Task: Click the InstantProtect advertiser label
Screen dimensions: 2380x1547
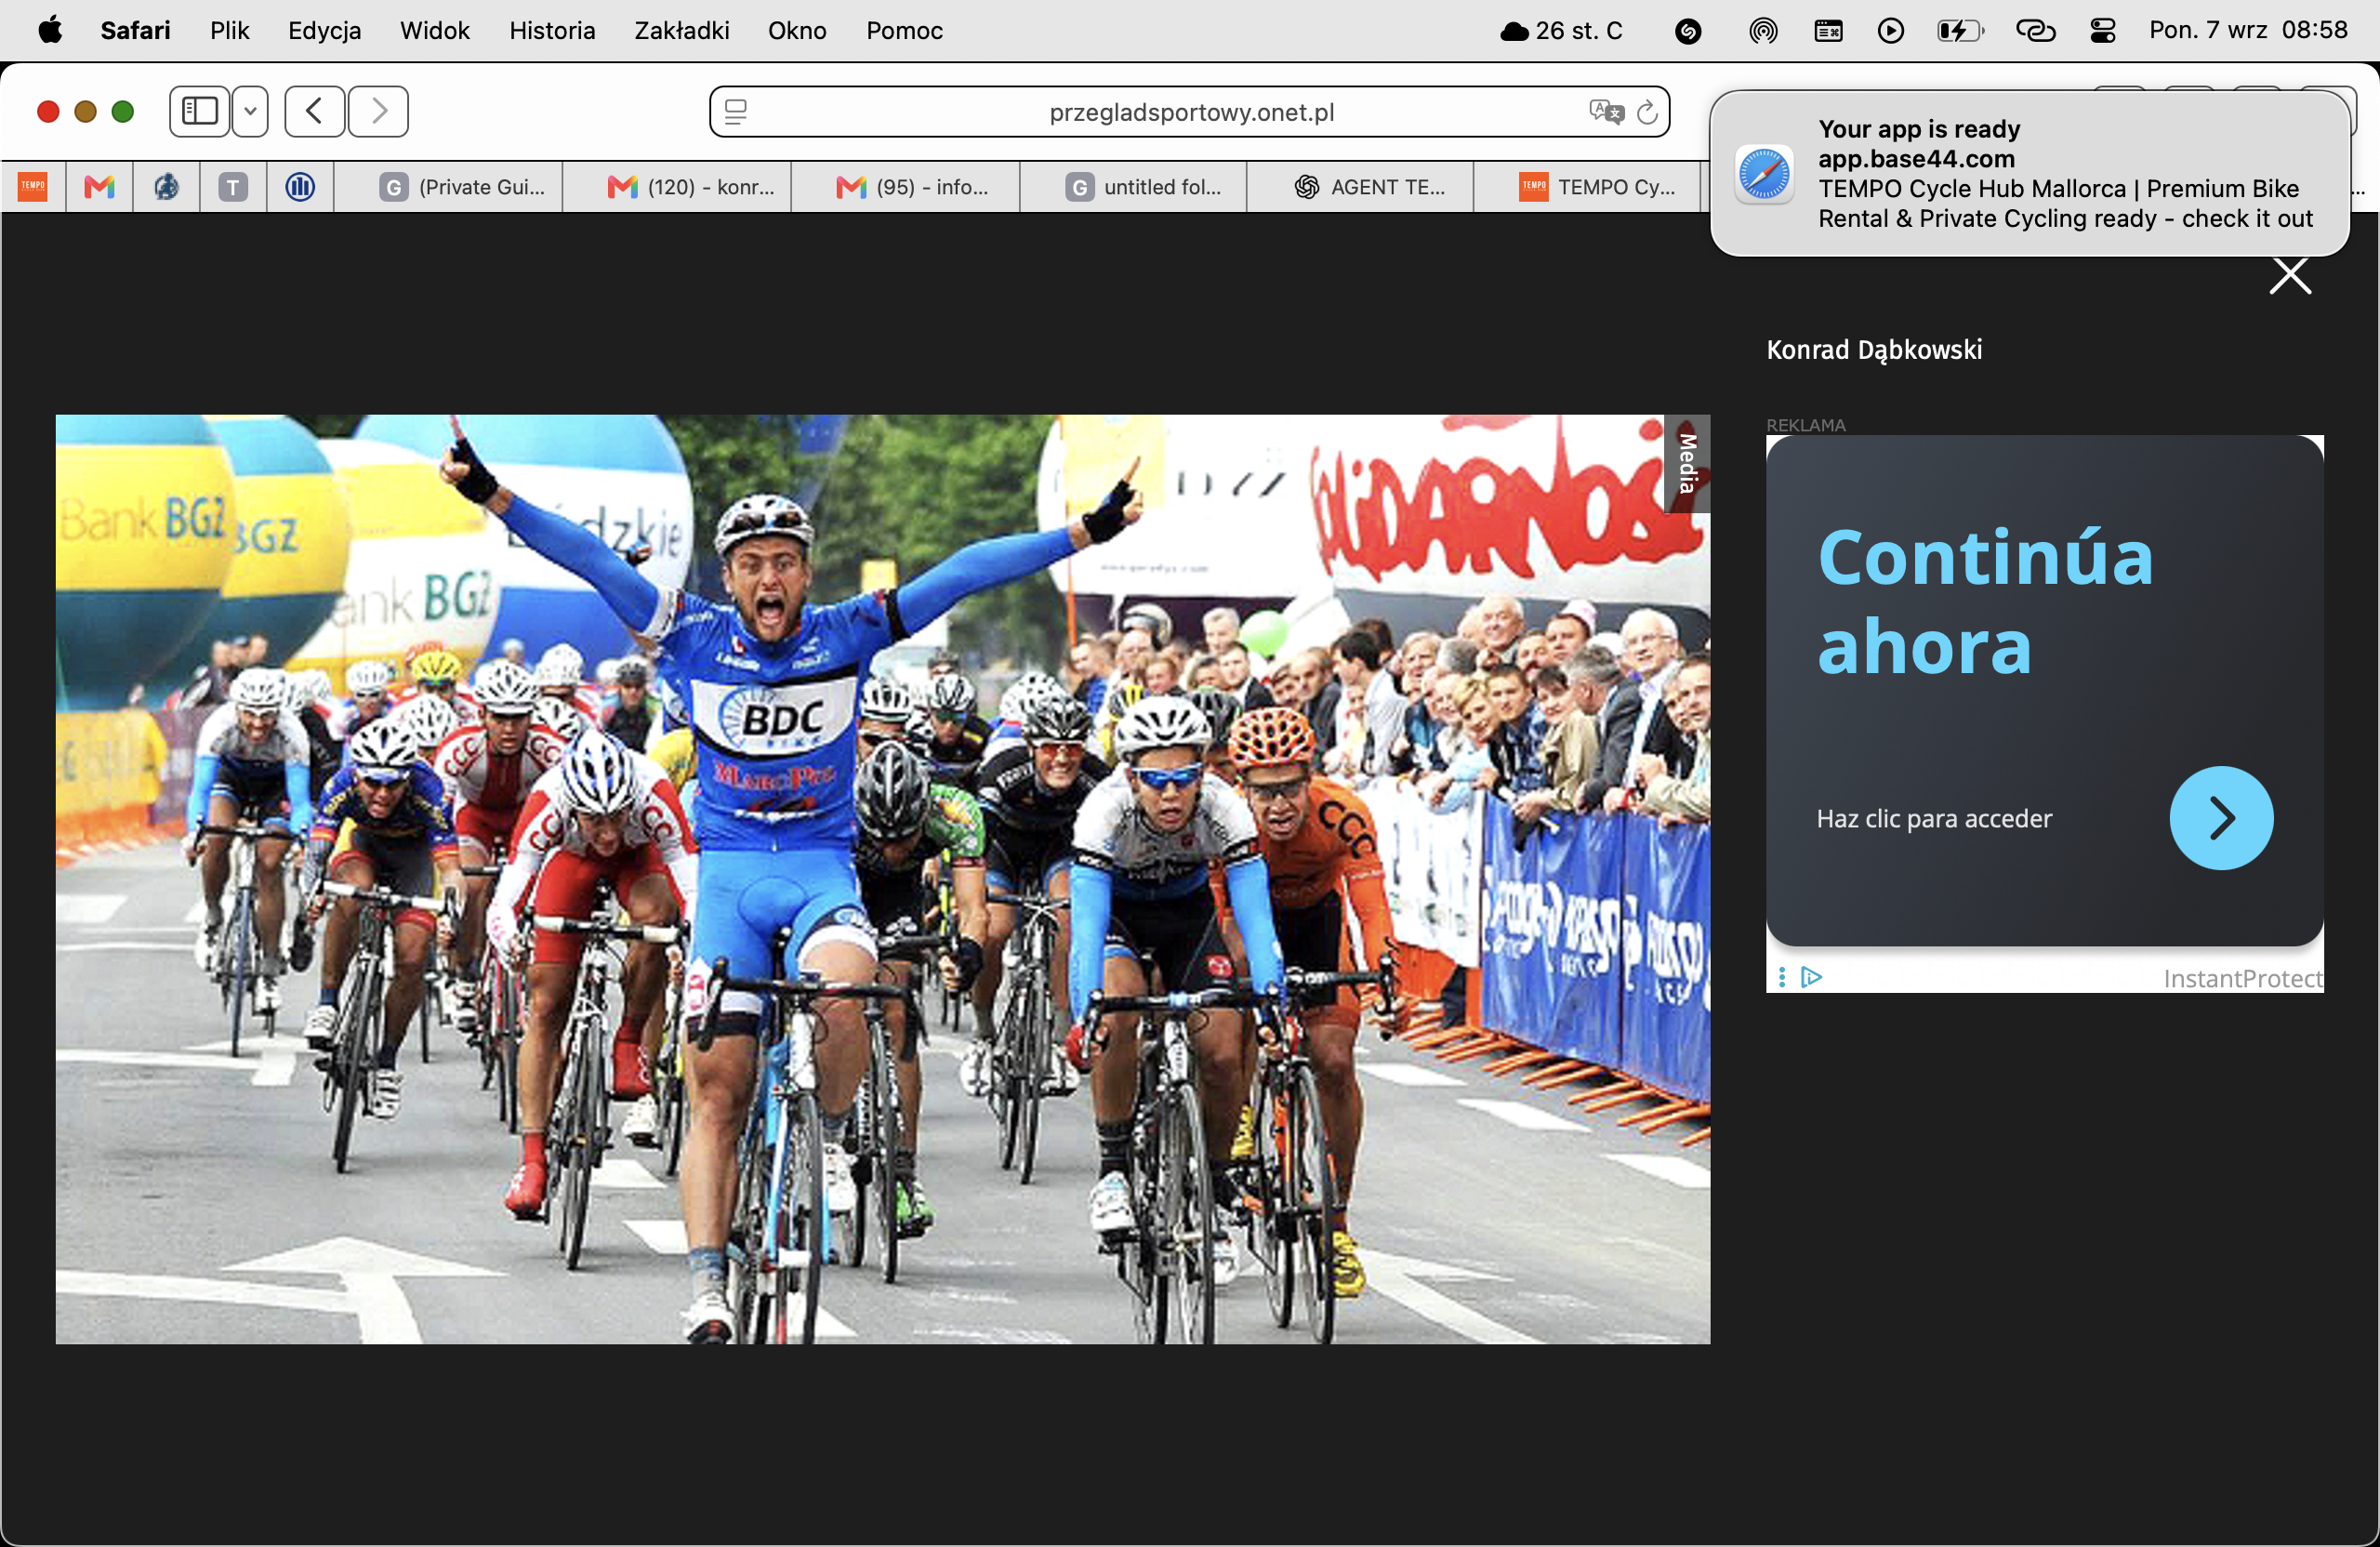Action: pos(2243,978)
